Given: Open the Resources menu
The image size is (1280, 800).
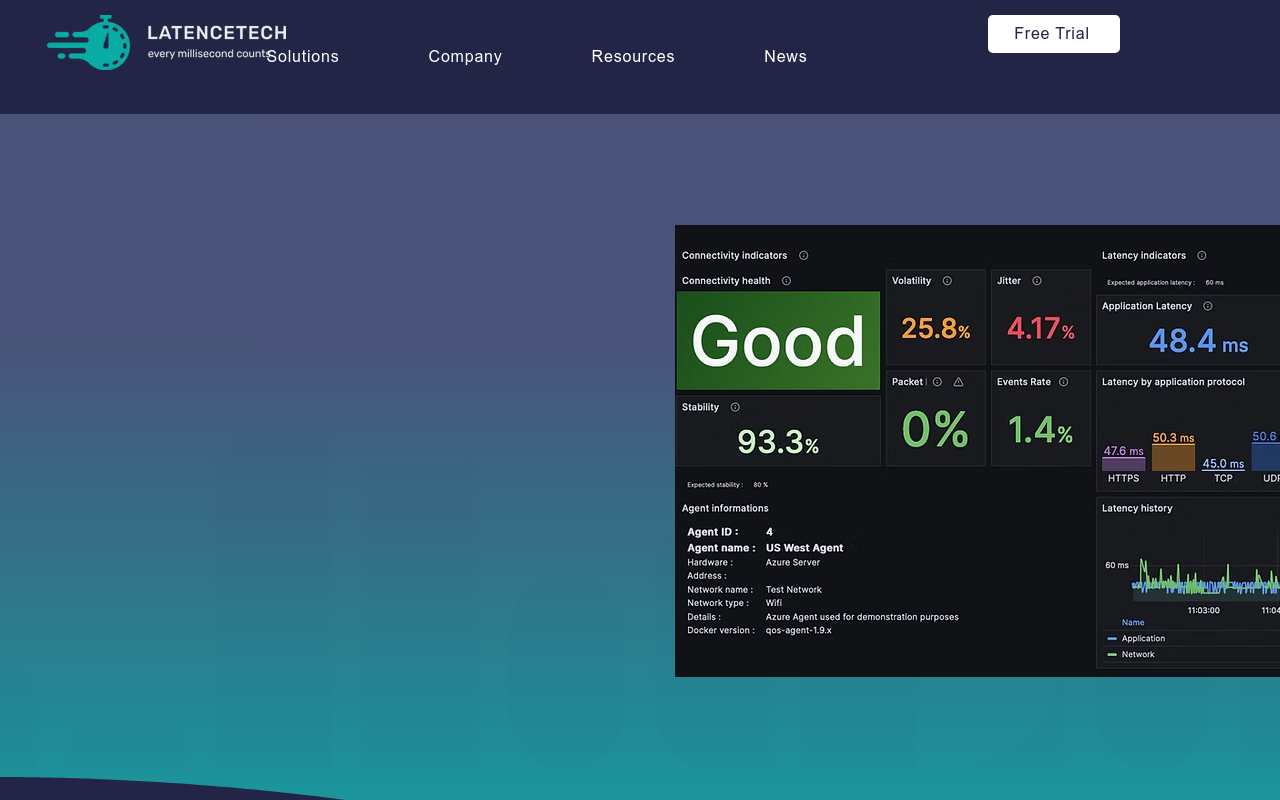Looking at the screenshot, I should [633, 56].
